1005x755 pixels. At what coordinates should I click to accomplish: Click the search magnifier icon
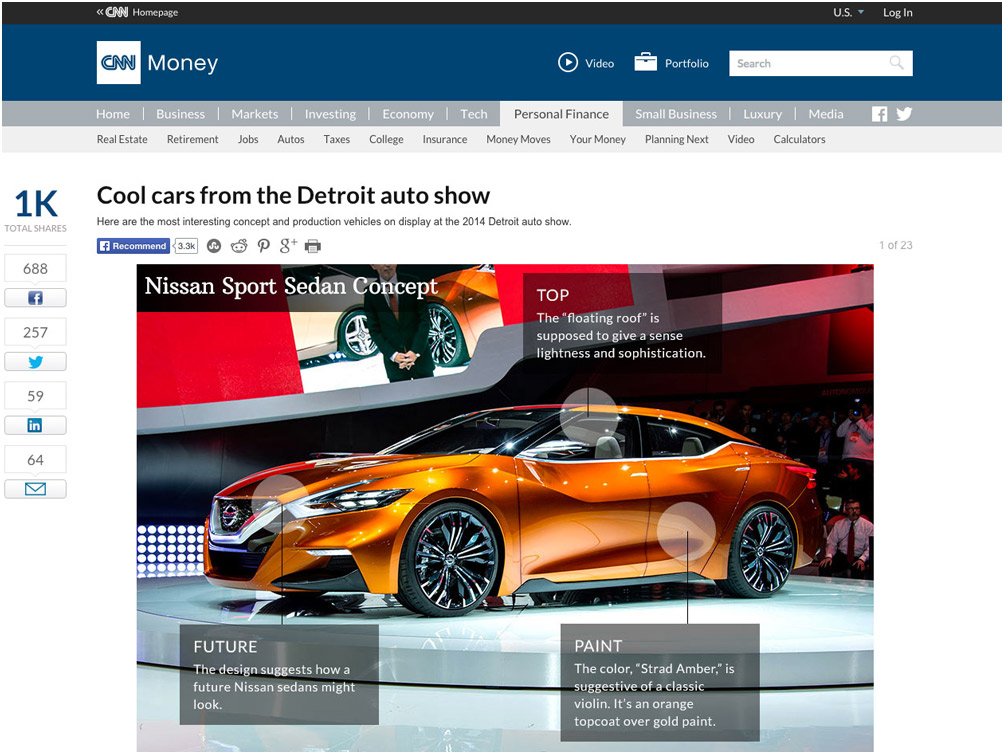(x=896, y=63)
